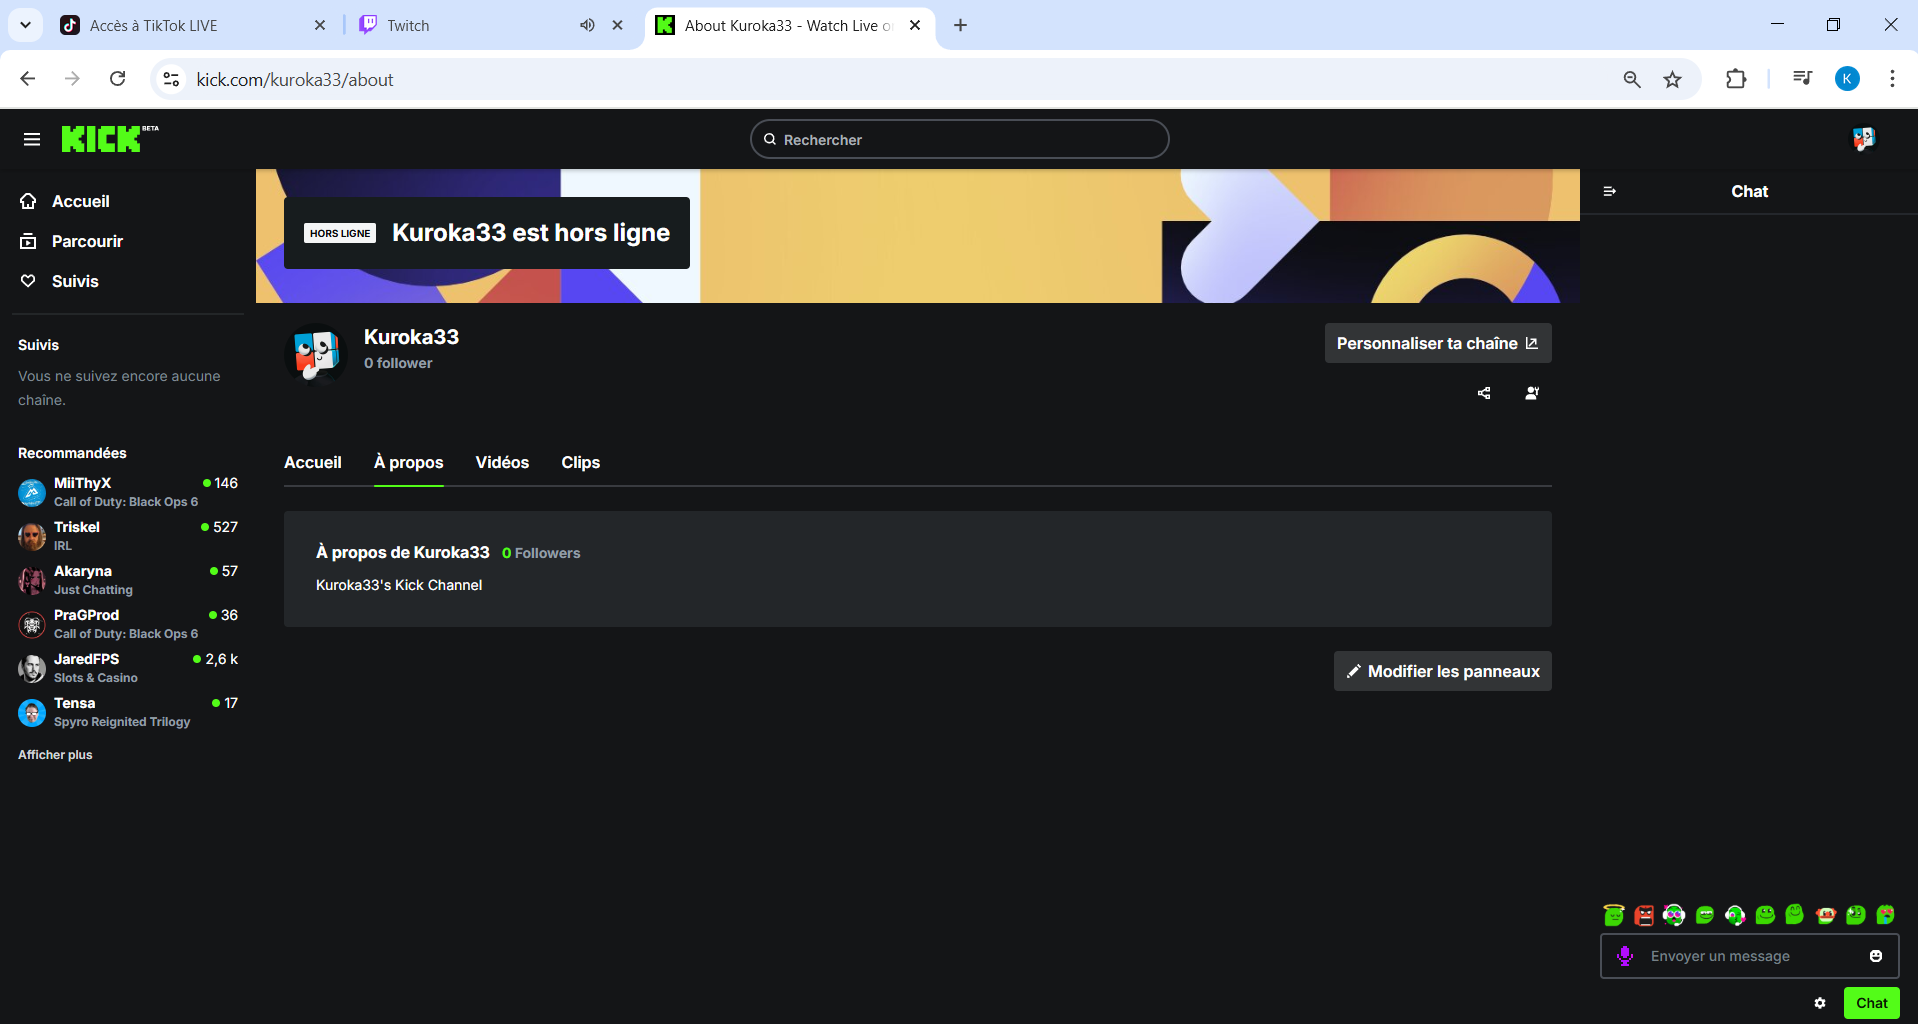Screen dimensions: 1918x1024
Task: Focus the Rechercher search field
Action: (960, 140)
